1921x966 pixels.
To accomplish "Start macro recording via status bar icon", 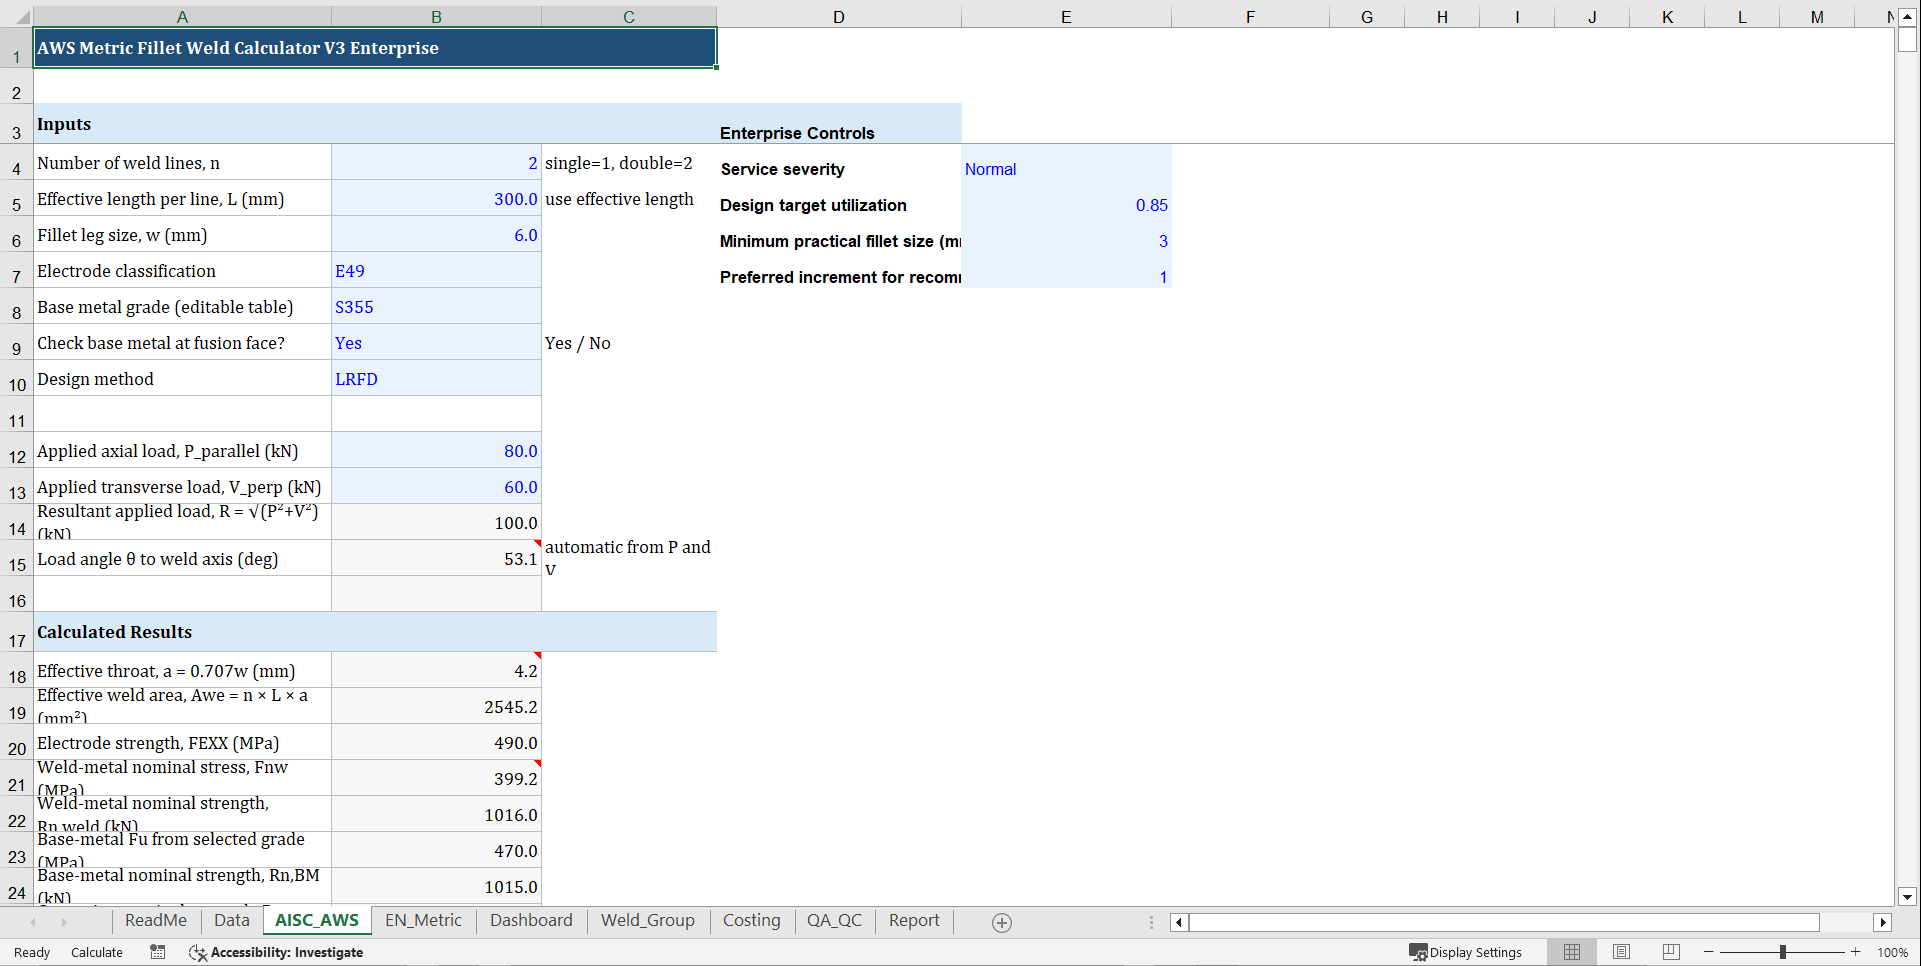I will pyautogui.click(x=157, y=952).
